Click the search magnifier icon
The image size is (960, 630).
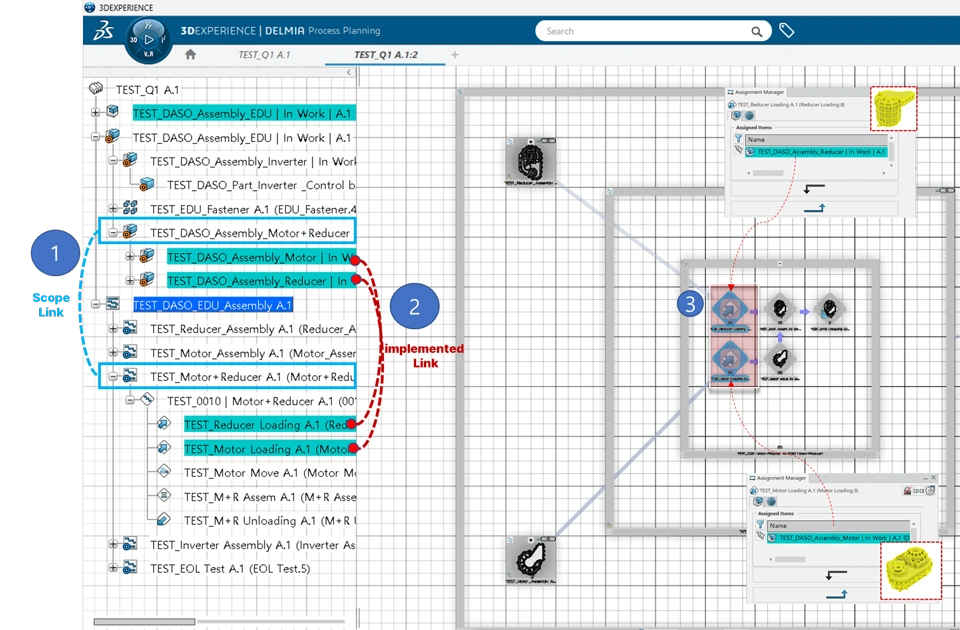click(x=757, y=32)
